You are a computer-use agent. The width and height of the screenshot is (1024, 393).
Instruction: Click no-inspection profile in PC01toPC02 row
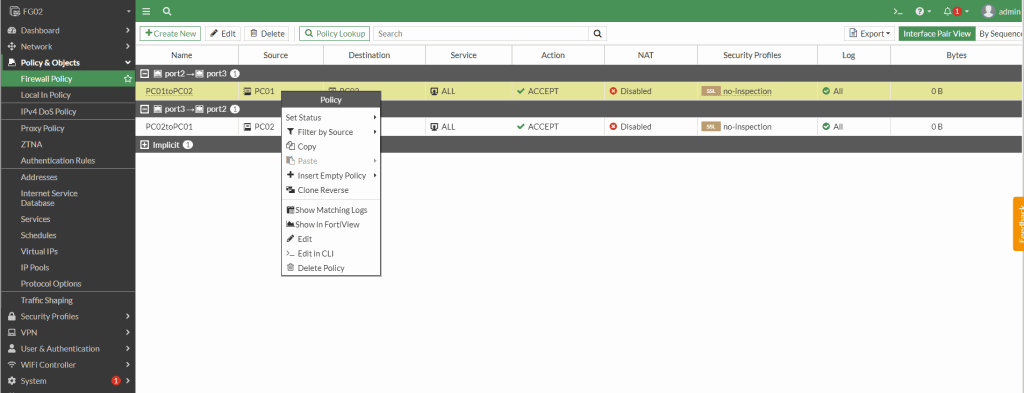pyautogui.click(x=747, y=91)
